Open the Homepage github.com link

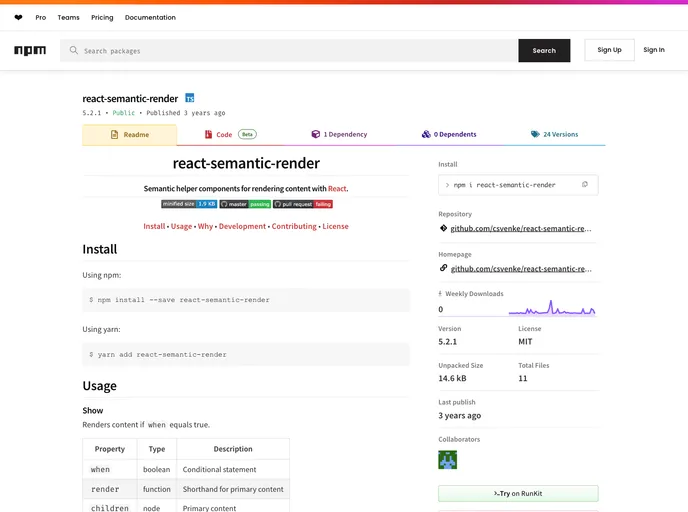pos(521,269)
